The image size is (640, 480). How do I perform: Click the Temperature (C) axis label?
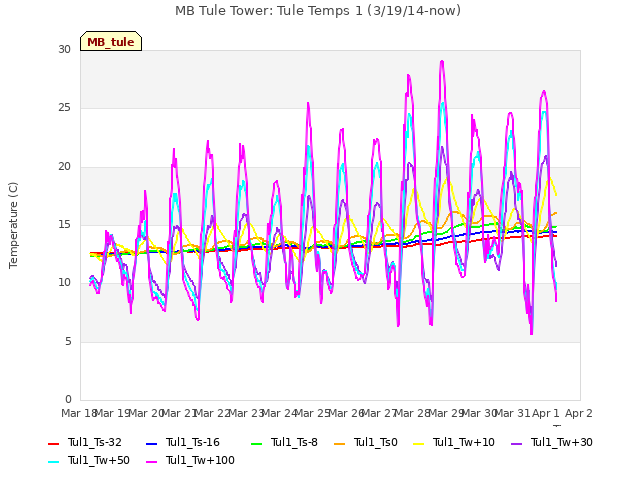click(13, 225)
